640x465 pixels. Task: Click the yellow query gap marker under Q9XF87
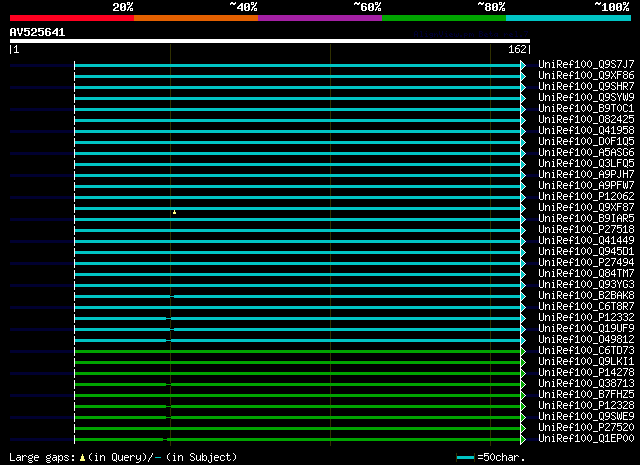[174, 212]
